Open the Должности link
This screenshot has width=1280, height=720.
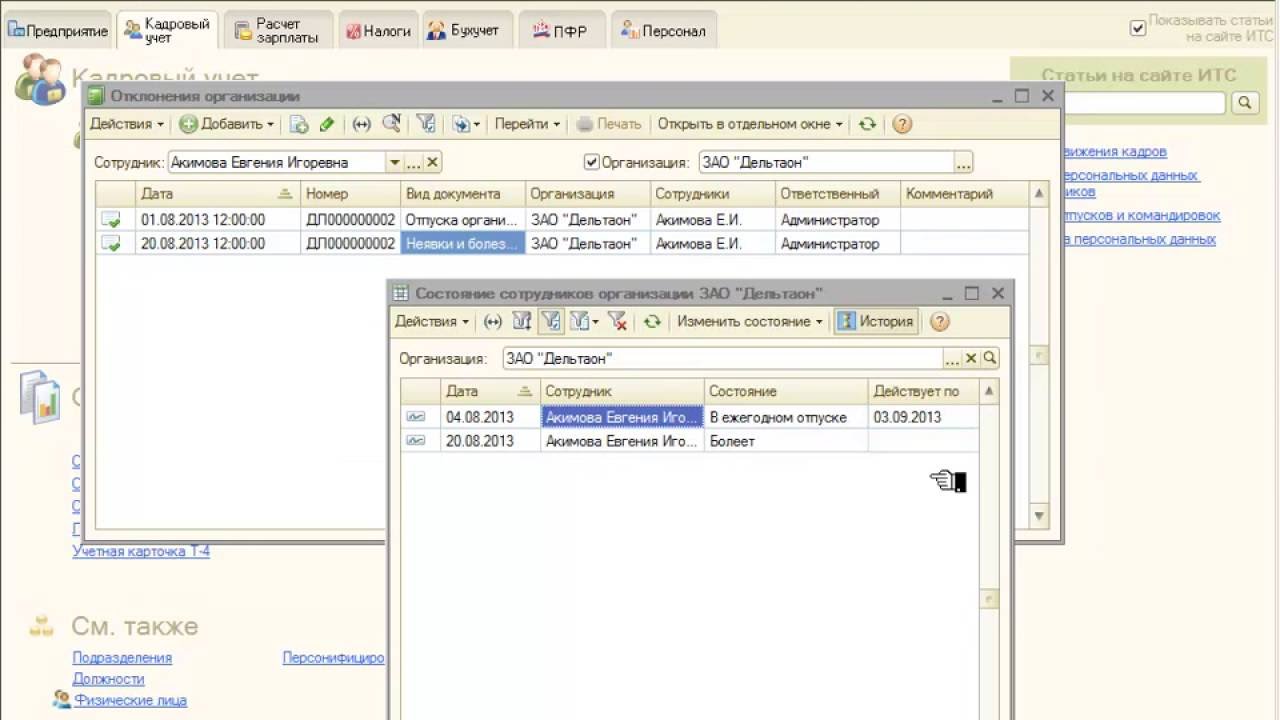108,679
